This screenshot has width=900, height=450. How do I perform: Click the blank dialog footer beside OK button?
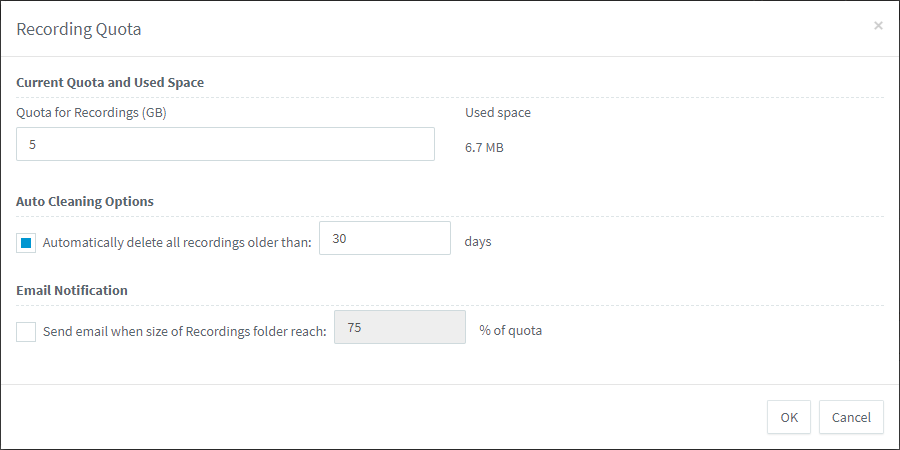[400, 417]
